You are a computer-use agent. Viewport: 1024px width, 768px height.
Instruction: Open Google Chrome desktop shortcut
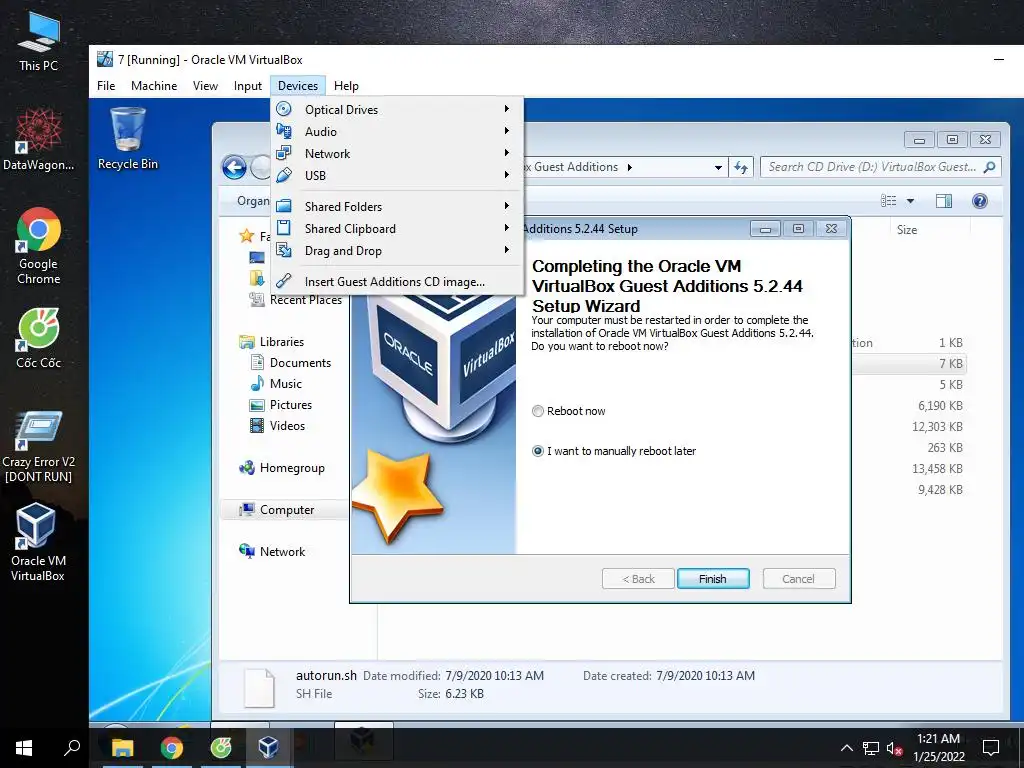pyautogui.click(x=39, y=246)
